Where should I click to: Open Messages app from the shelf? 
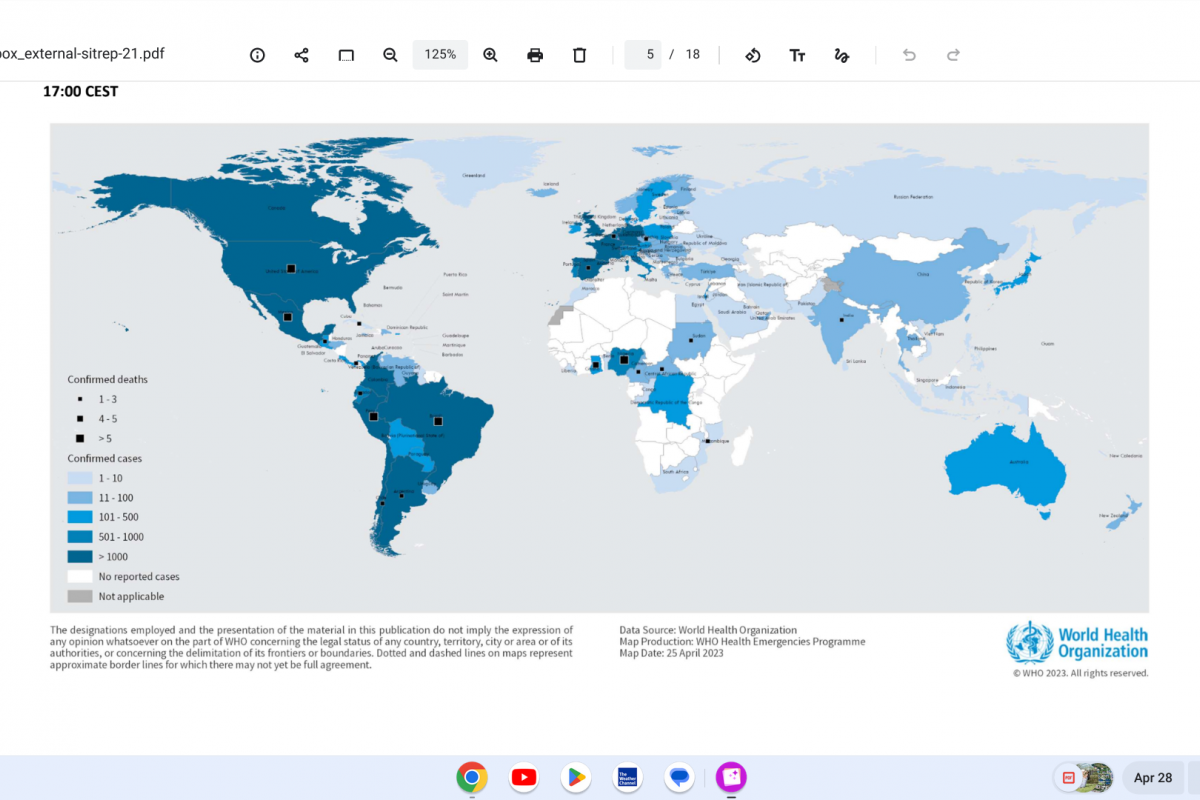(x=680, y=777)
